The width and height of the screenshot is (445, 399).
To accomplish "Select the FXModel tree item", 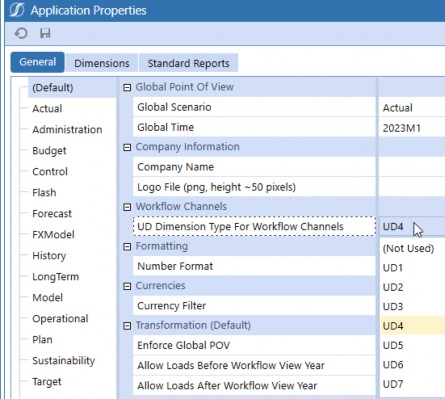I will 53,235.
